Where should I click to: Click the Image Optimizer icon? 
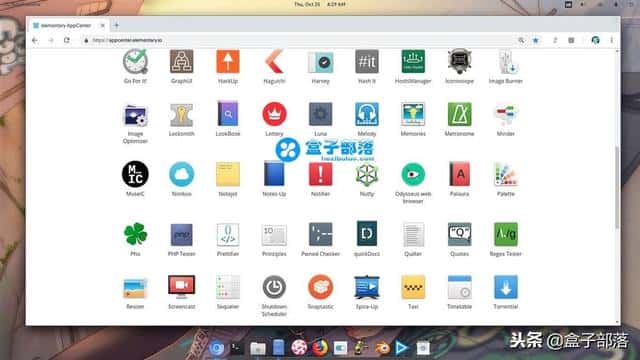click(x=135, y=116)
